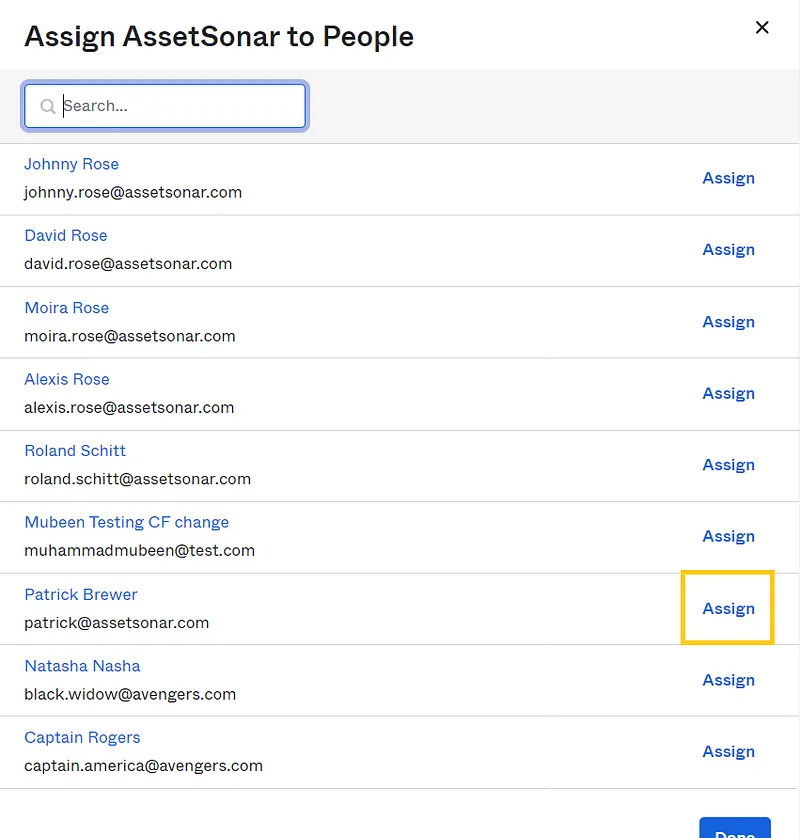800x838 pixels.
Task: Open David Rose's profile link
Action: point(66,236)
